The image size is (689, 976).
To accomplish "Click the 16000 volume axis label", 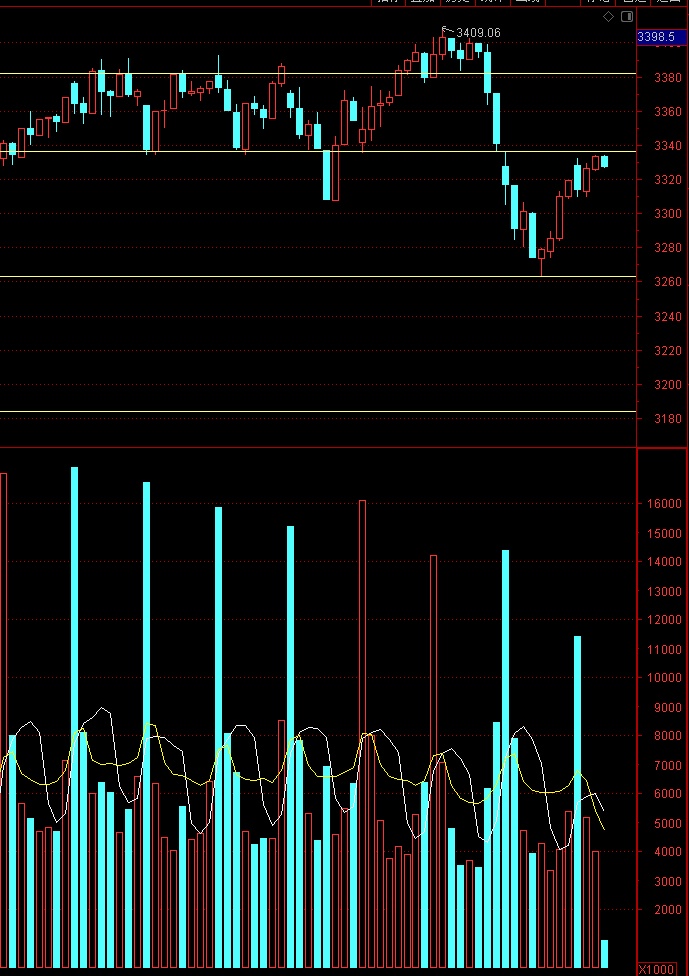I will [666, 504].
